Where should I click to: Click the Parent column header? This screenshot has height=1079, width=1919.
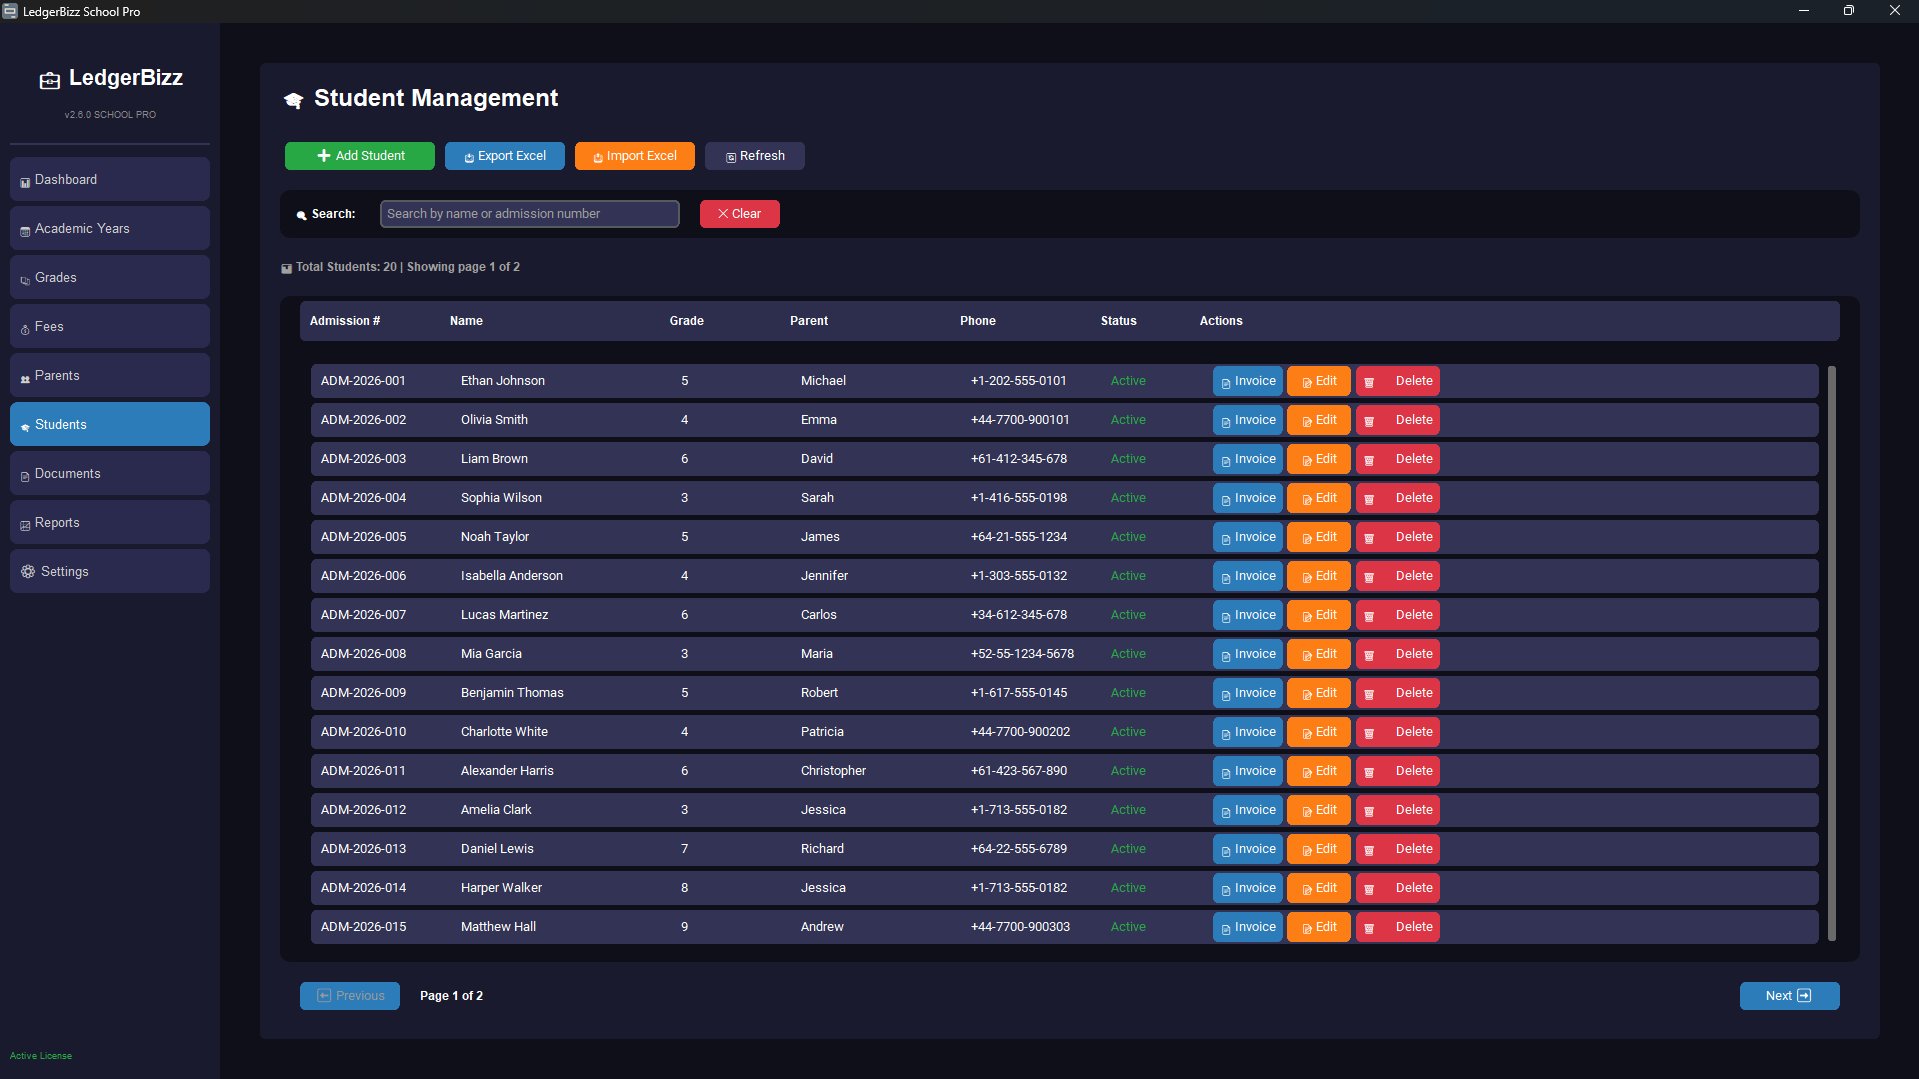tap(809, 321)
